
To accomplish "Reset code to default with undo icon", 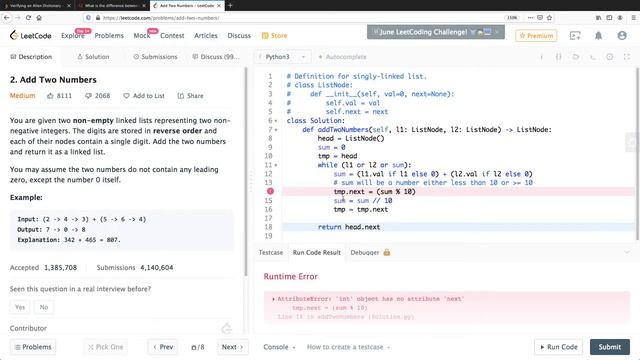I will tap(576, 57).
